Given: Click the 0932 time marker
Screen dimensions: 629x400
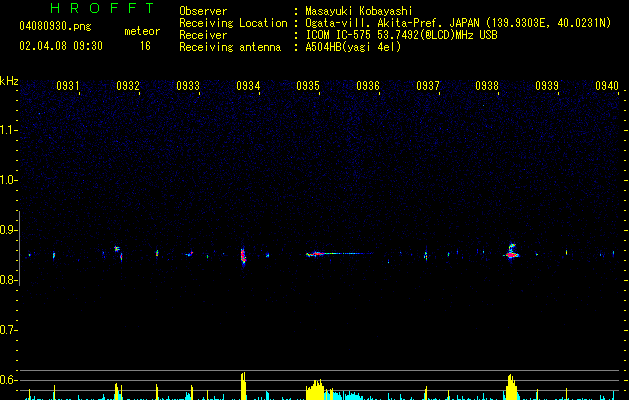Looking at the screenshot, I should tap(128, 86).
